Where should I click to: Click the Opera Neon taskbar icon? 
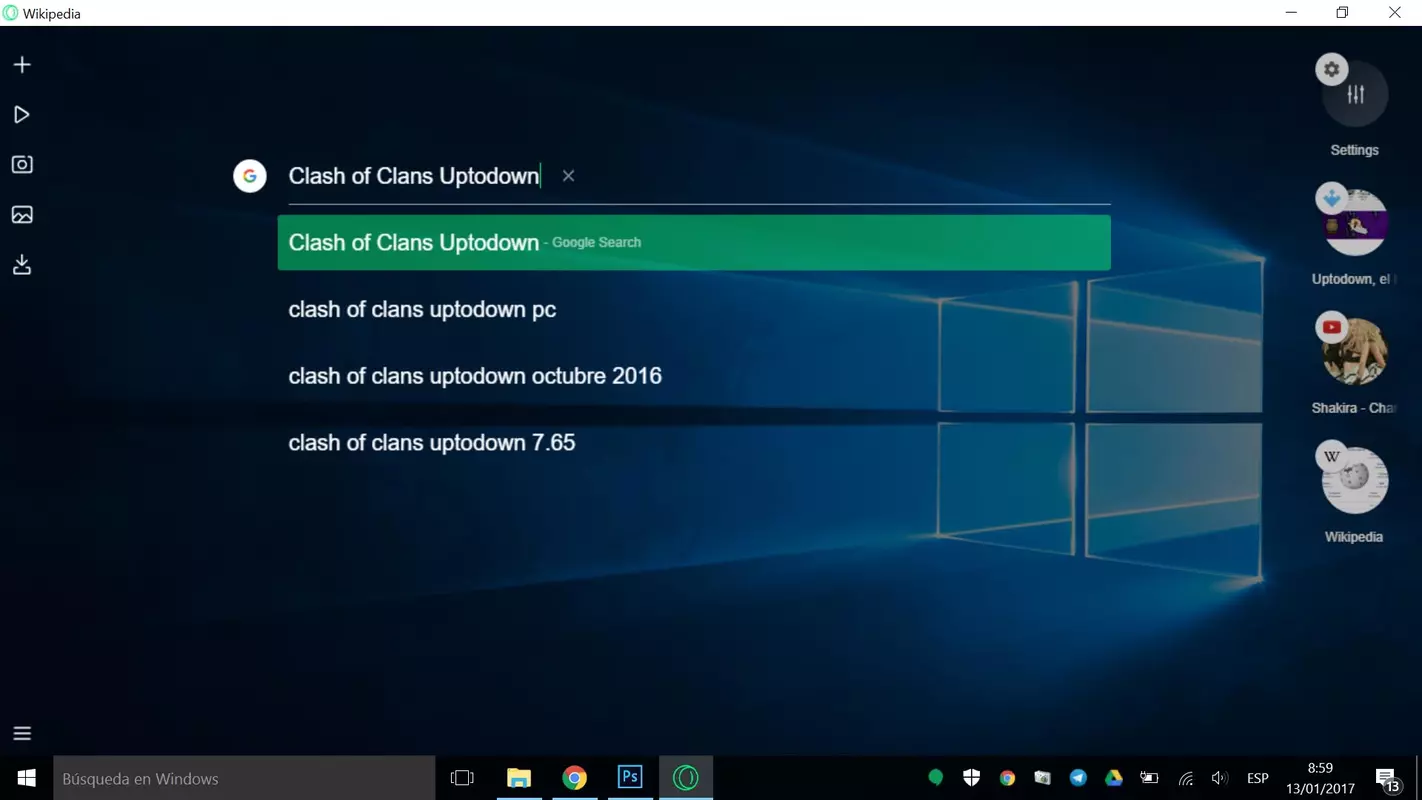tap(686, 778)
